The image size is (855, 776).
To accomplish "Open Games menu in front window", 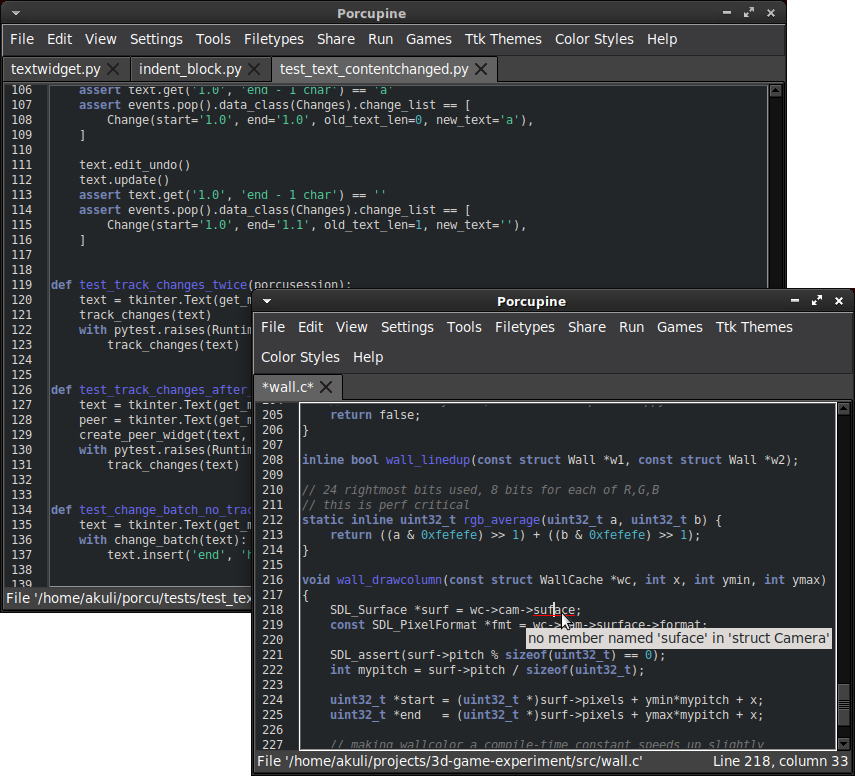I will pos(679,327).
